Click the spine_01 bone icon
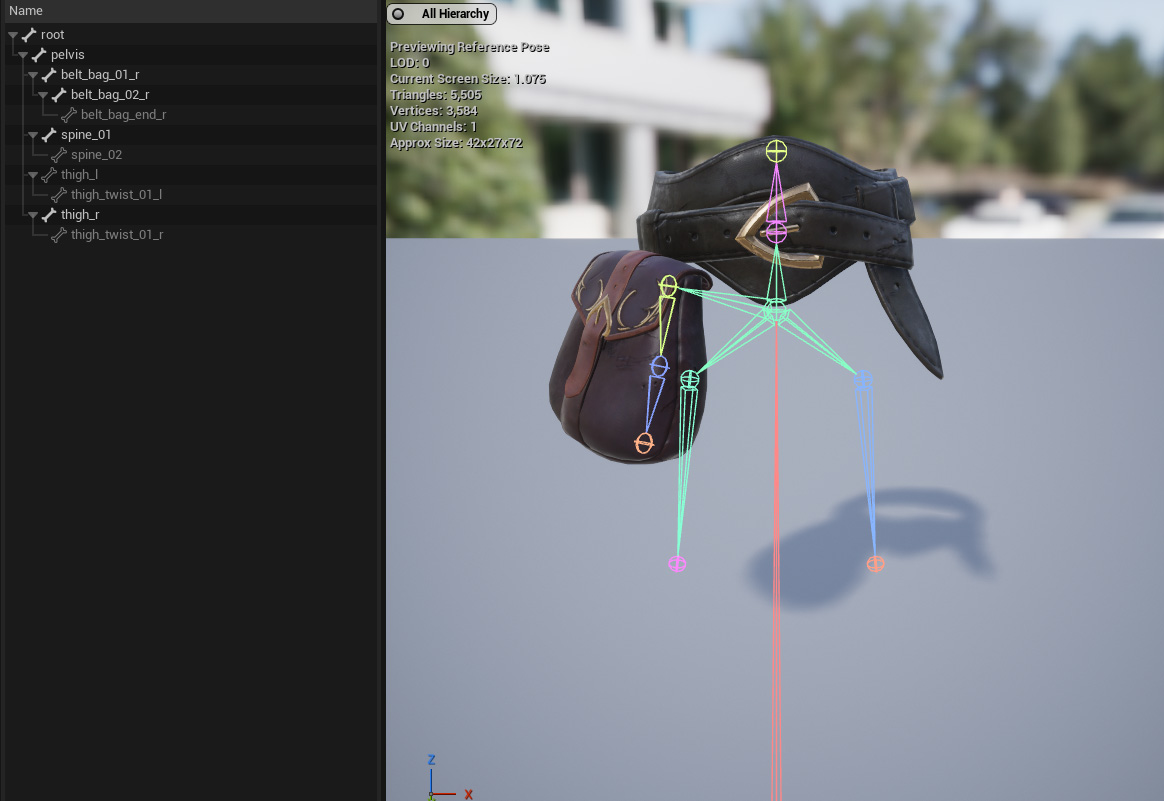 tap(49, 135)
